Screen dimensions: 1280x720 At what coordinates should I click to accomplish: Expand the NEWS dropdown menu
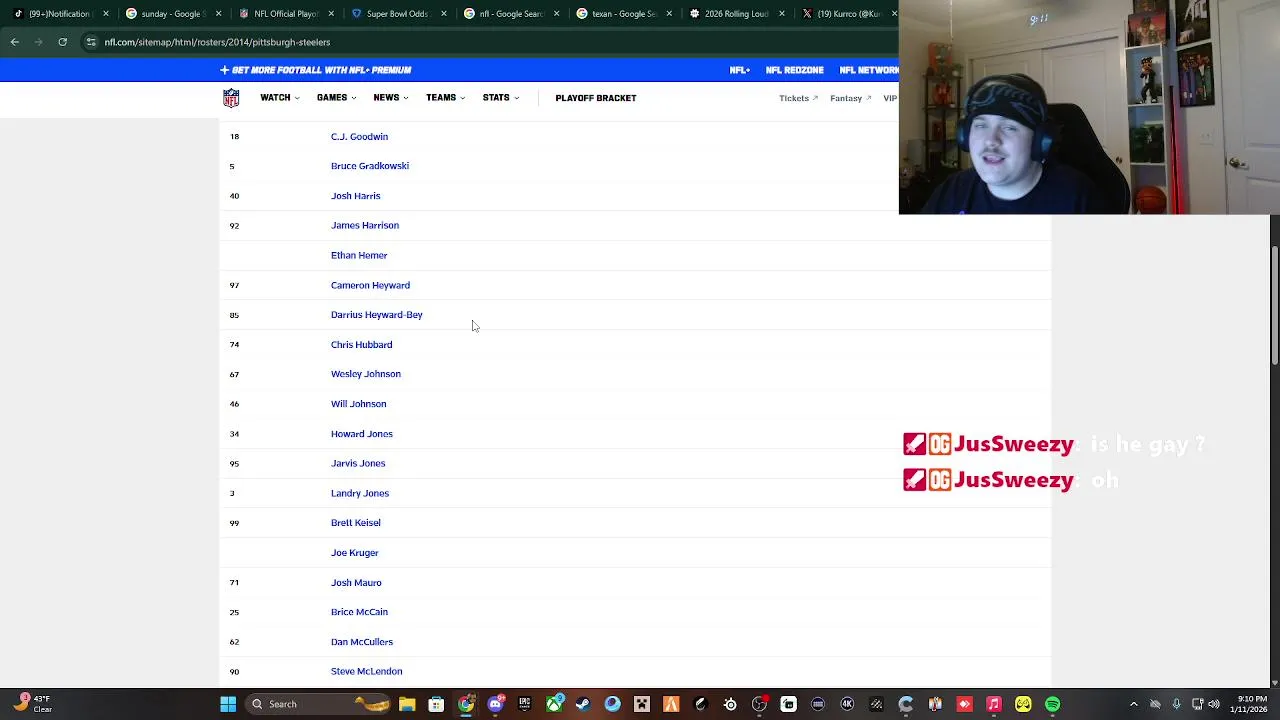pos(391,98)
